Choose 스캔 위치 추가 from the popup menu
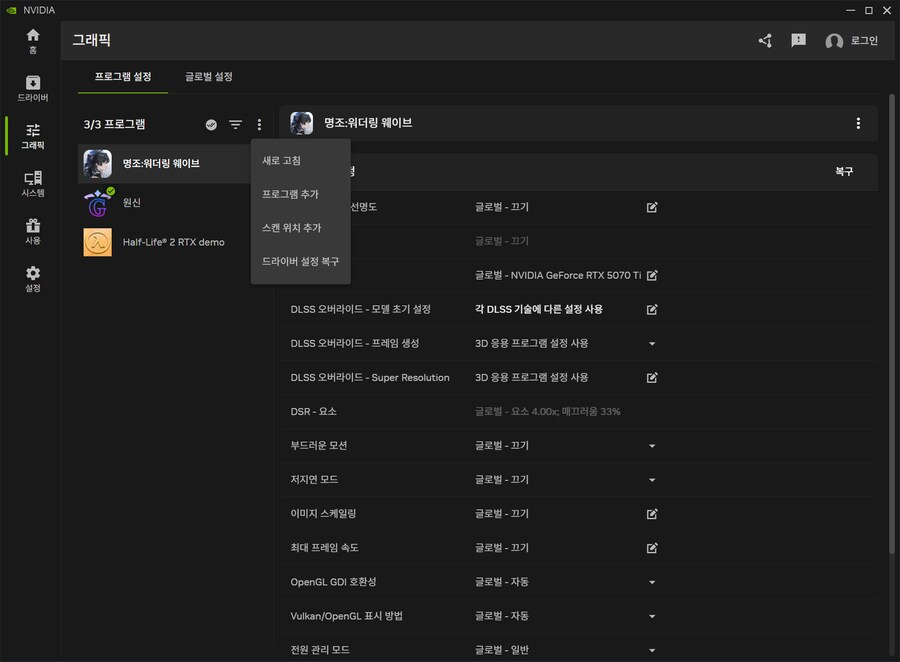The width and height of the screenshot is (900, 662). tap(301, 228)
